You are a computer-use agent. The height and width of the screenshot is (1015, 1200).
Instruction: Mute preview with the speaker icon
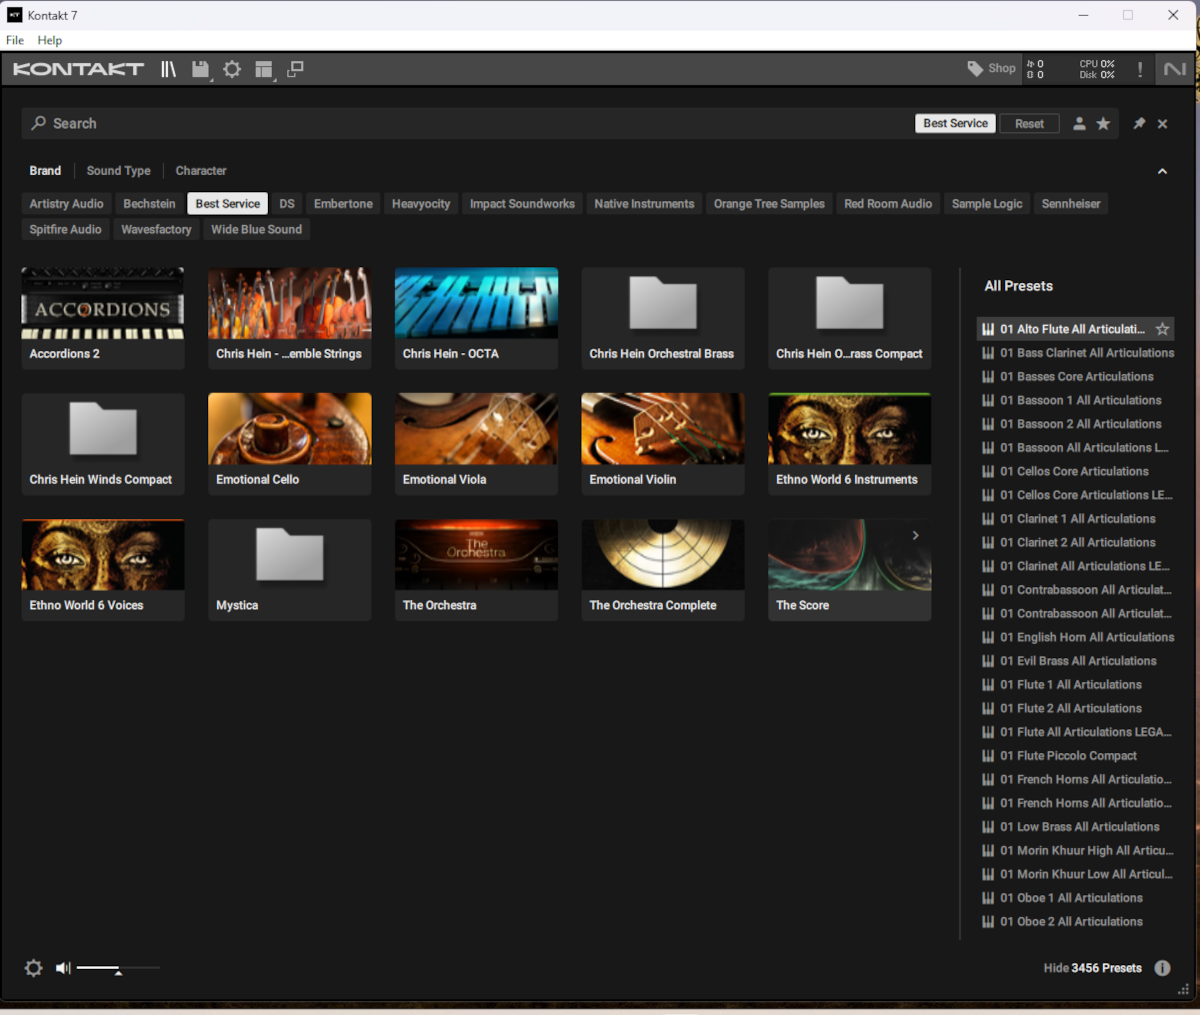[63, 968]
